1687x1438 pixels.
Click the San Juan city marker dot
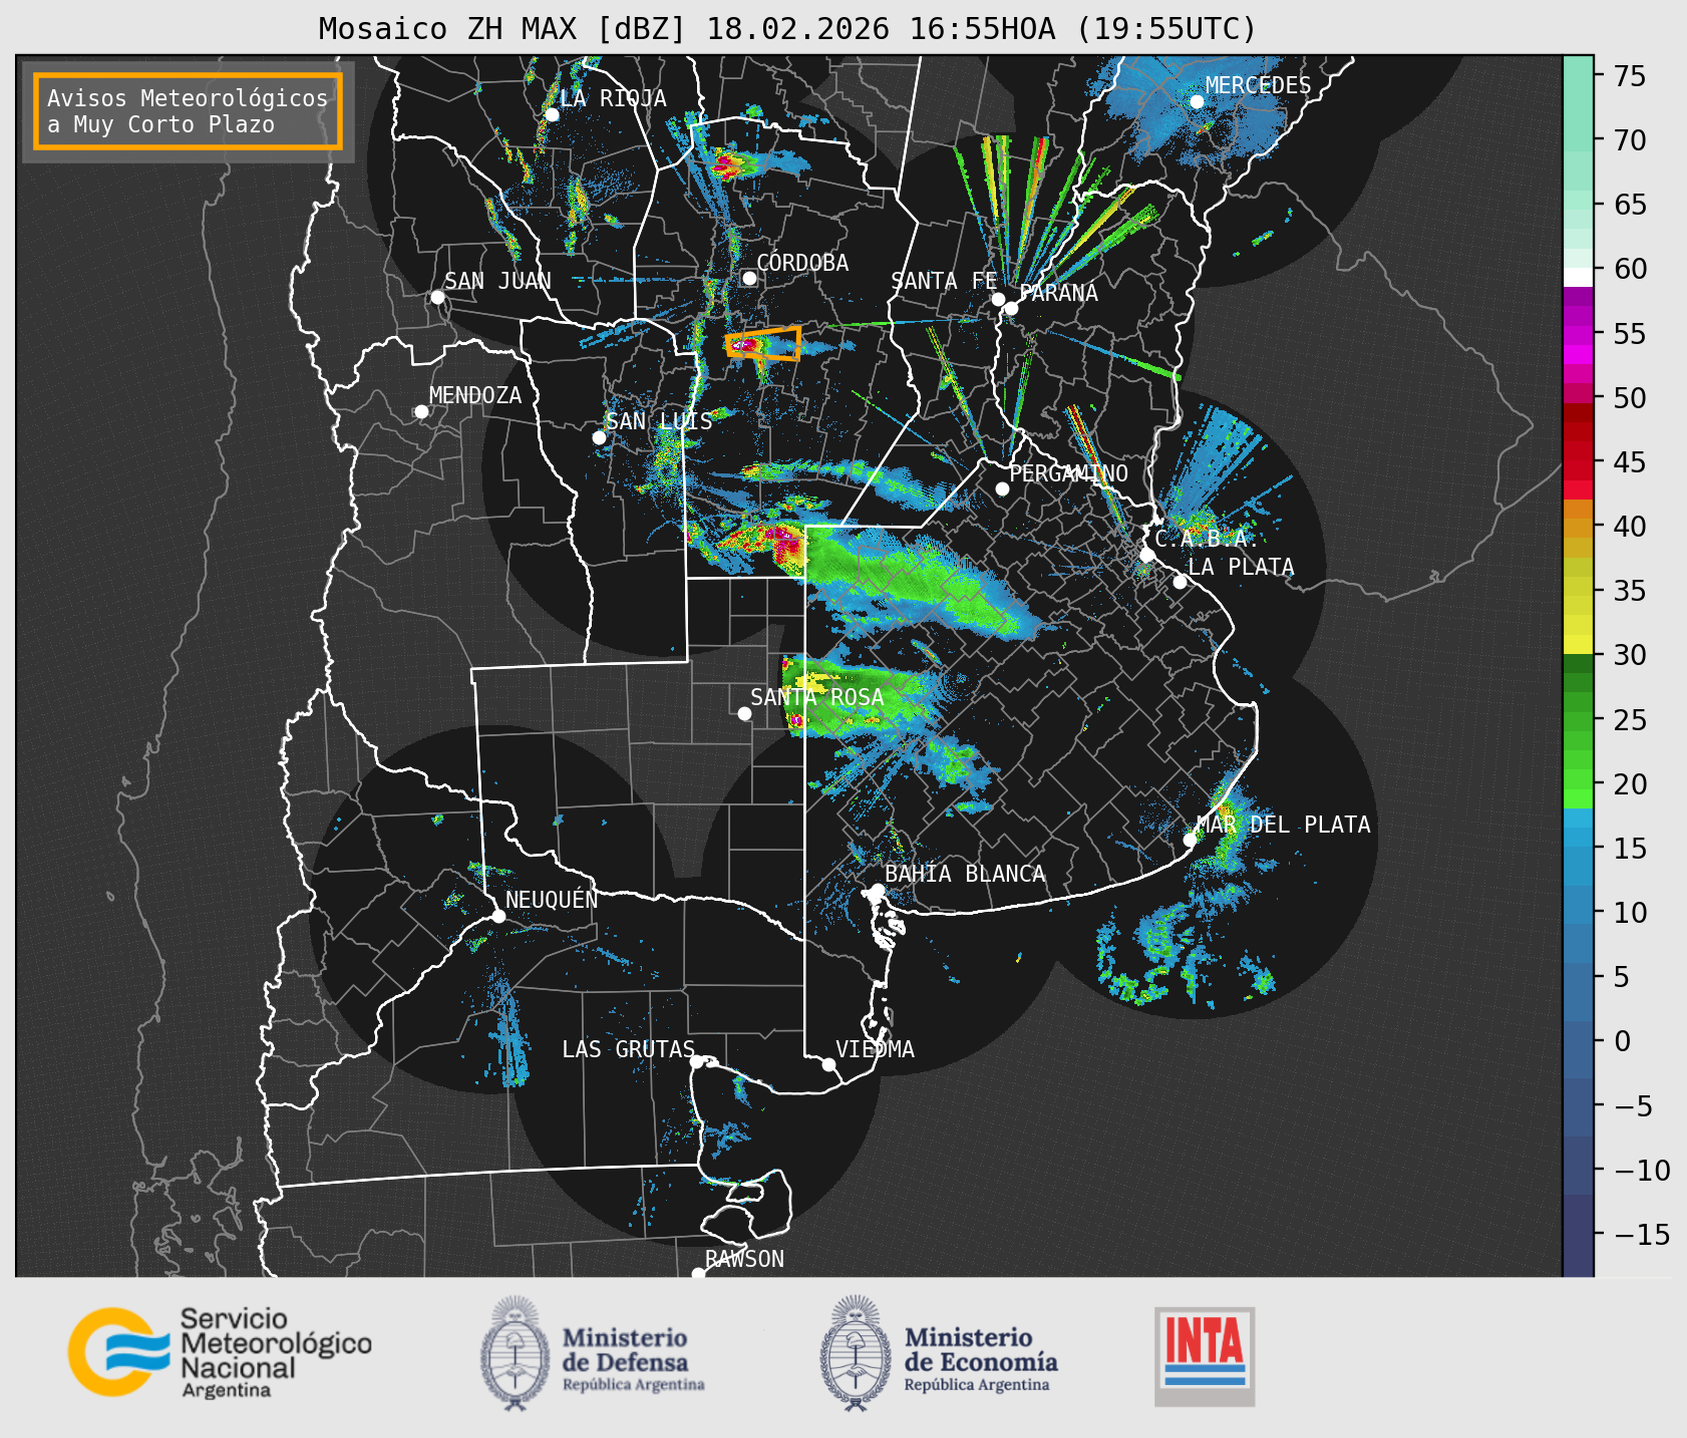[437, 297]
